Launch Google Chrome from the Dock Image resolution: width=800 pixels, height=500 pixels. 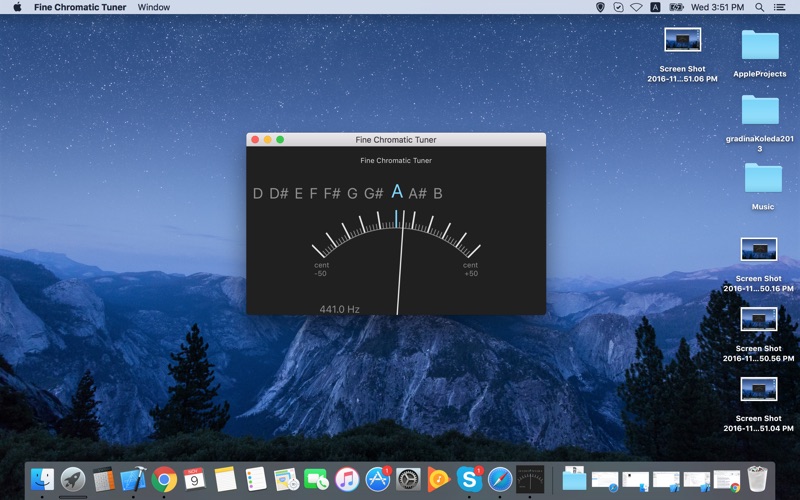(x=164, y=480)
